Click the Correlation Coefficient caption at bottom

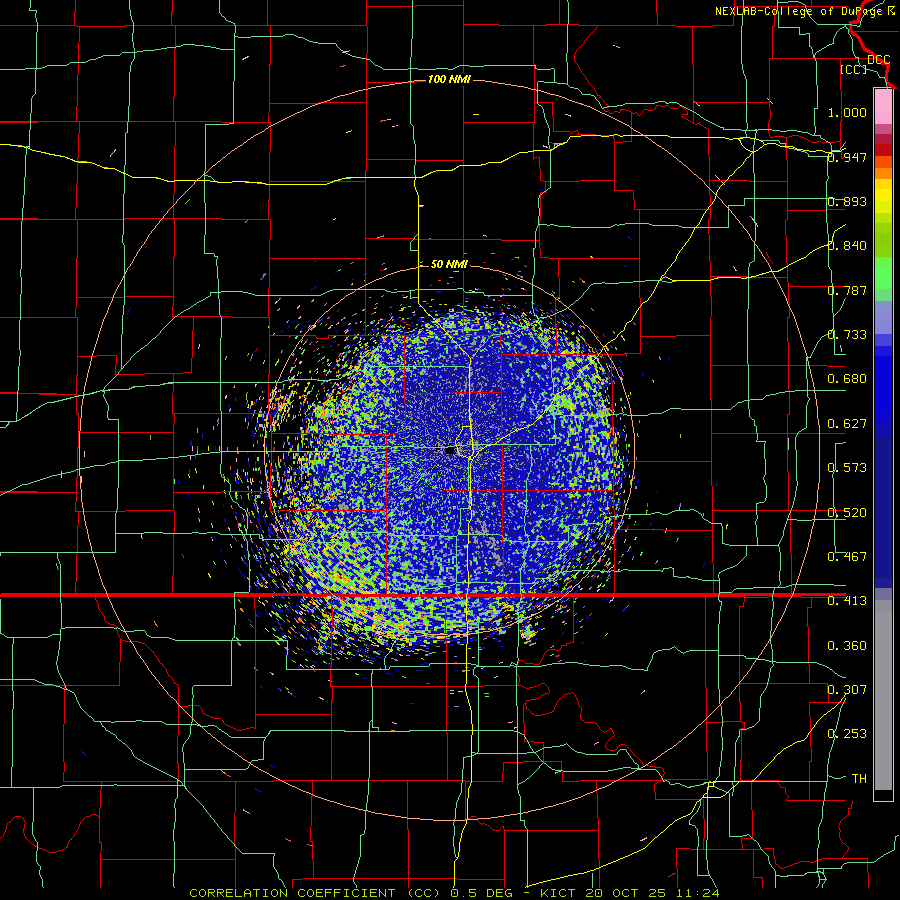tap(454, 893)
